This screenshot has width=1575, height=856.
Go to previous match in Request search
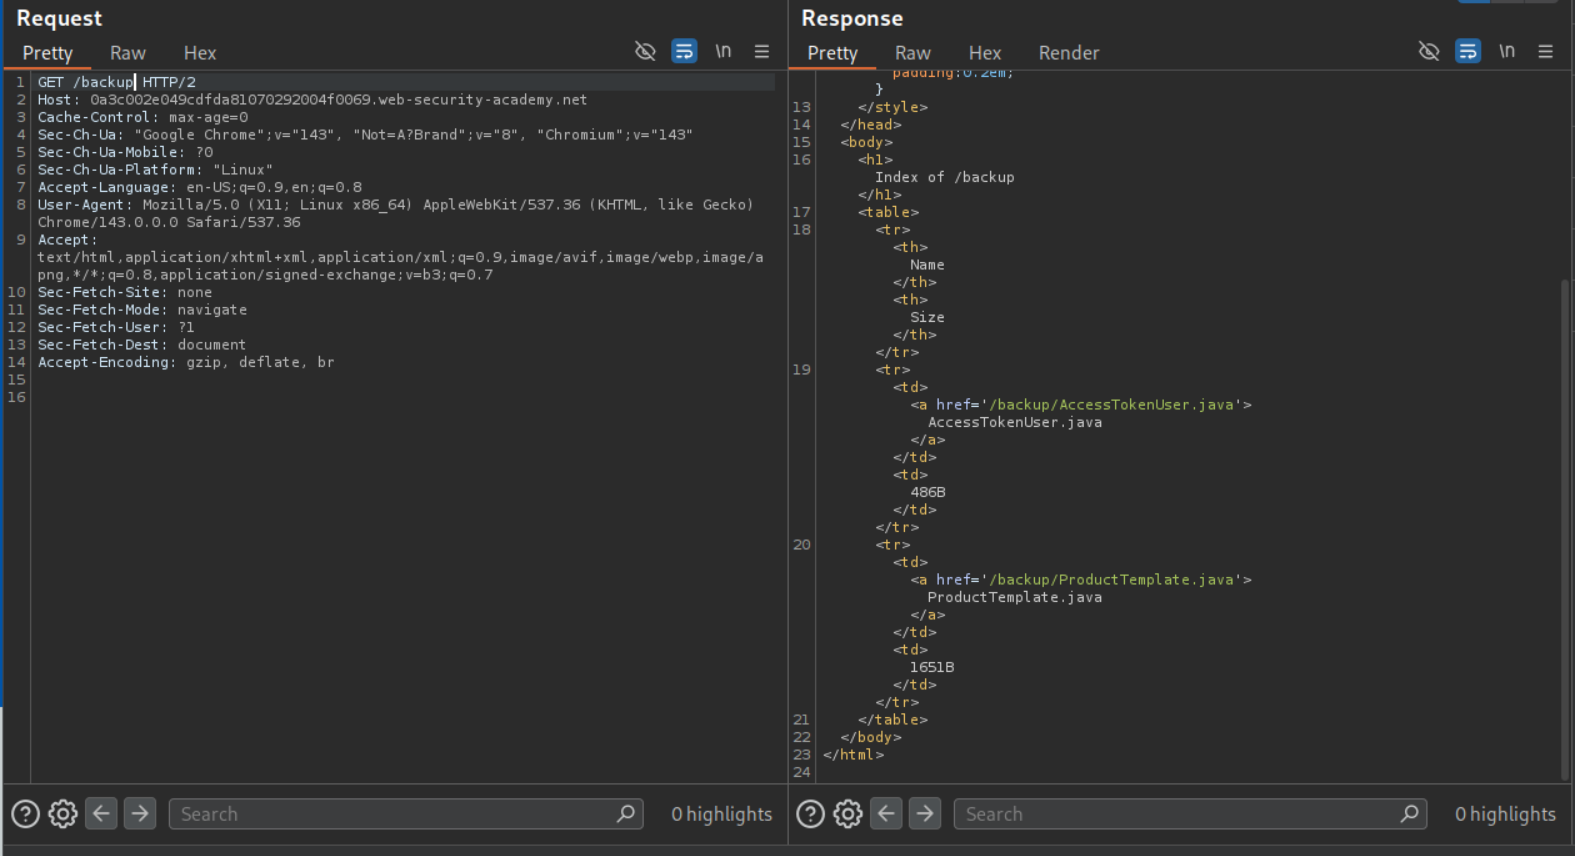[x=101, y=814]
